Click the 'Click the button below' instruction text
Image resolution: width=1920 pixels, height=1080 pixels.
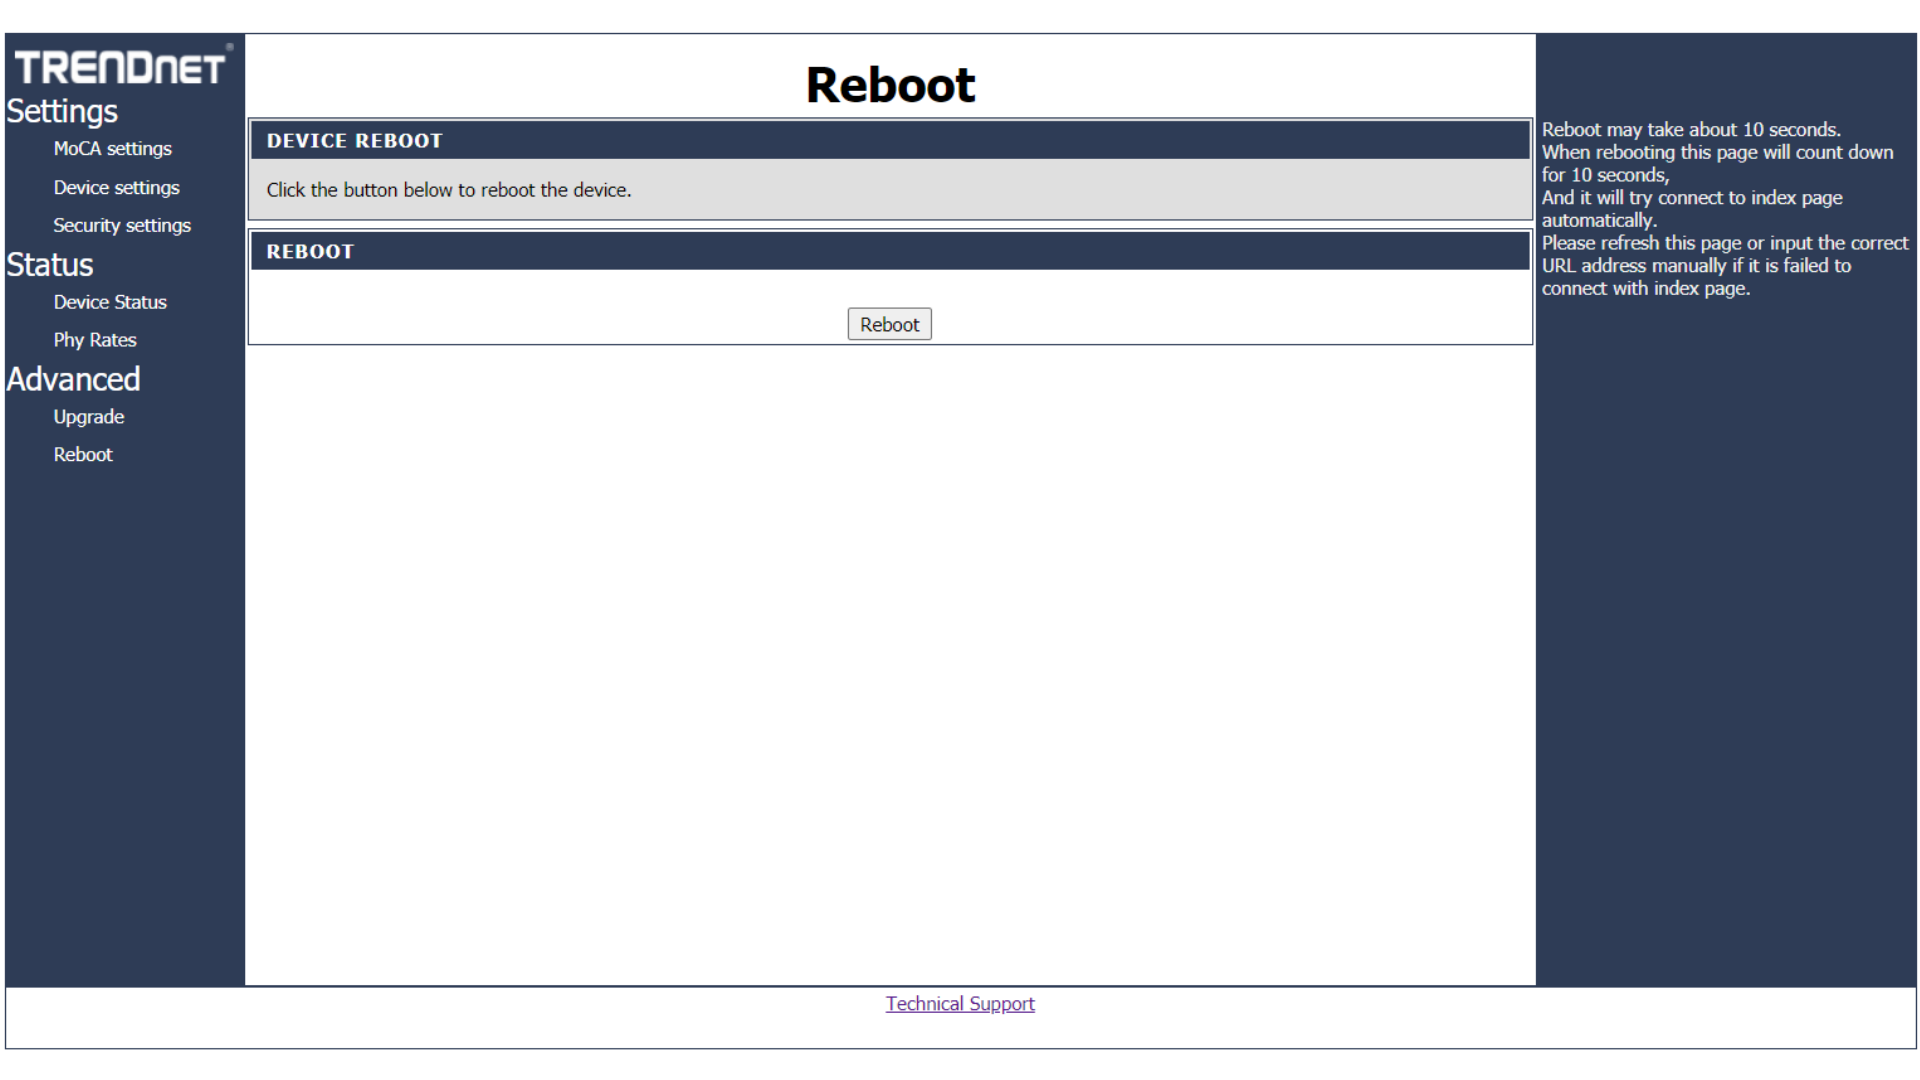pyautogui.click(x=448, y=190)
